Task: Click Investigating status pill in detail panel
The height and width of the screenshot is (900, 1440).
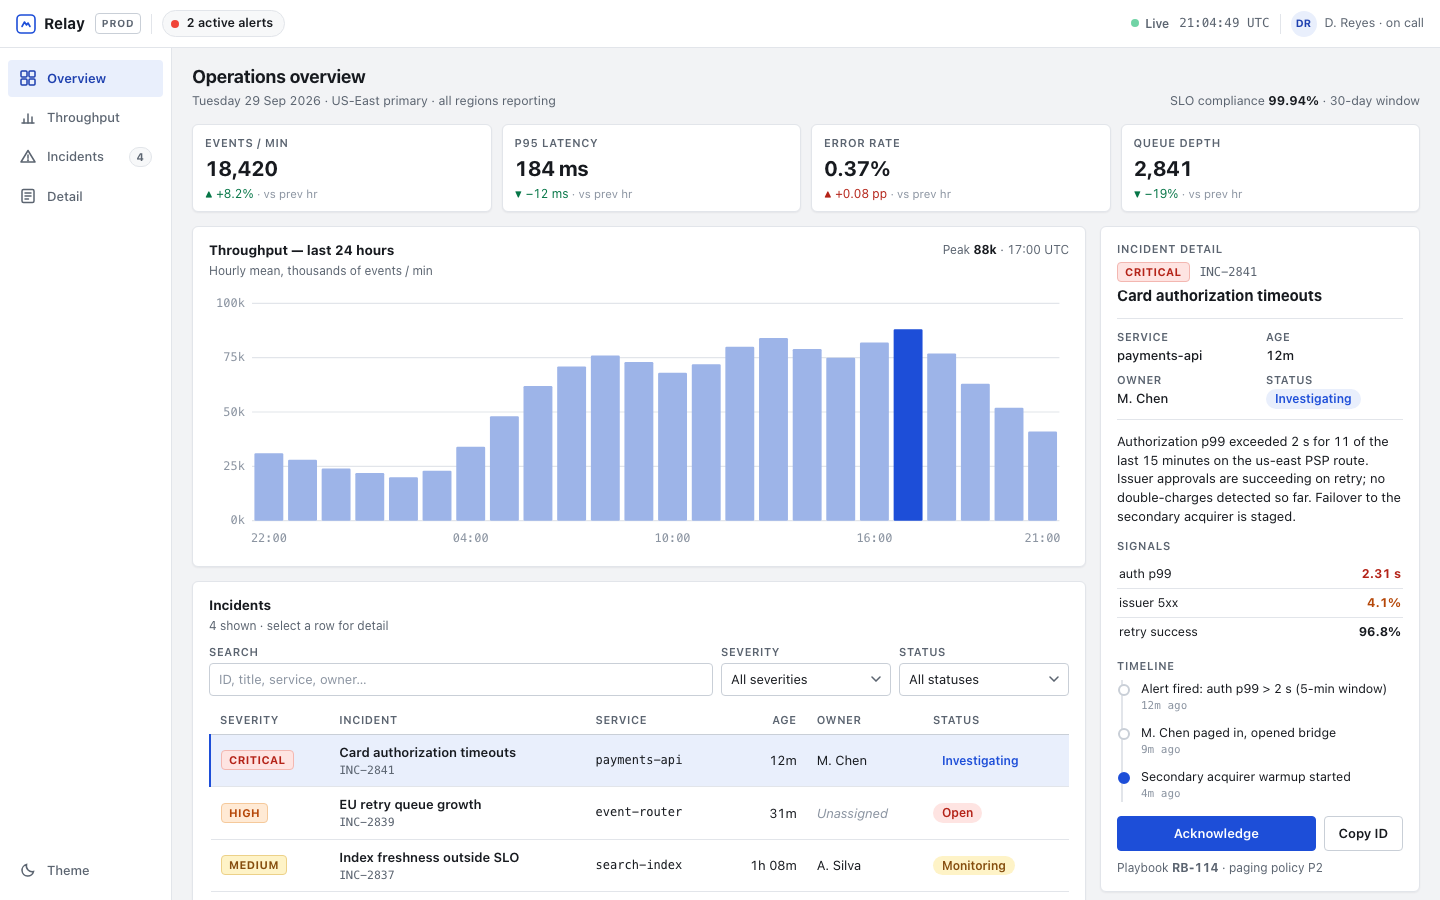Action: (1313, 399)
